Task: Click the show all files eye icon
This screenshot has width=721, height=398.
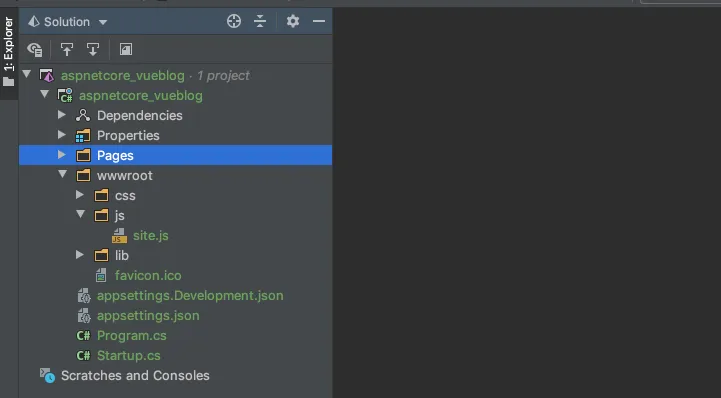Action: tap(35, 49)
